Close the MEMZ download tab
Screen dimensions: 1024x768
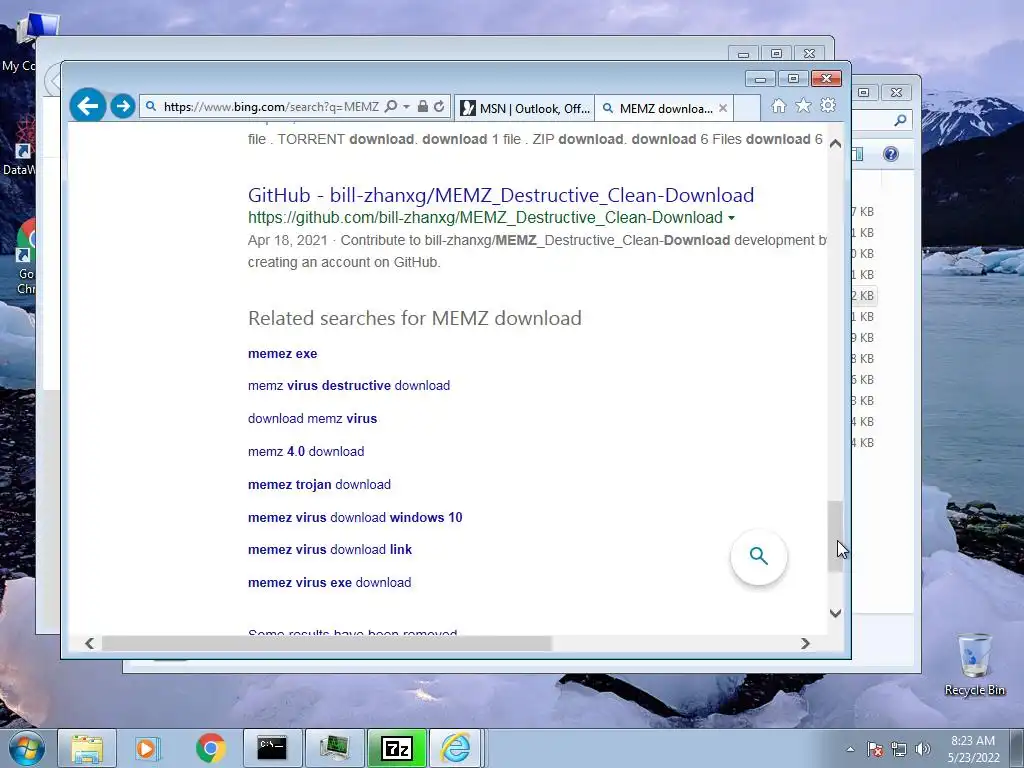[723, 108]
